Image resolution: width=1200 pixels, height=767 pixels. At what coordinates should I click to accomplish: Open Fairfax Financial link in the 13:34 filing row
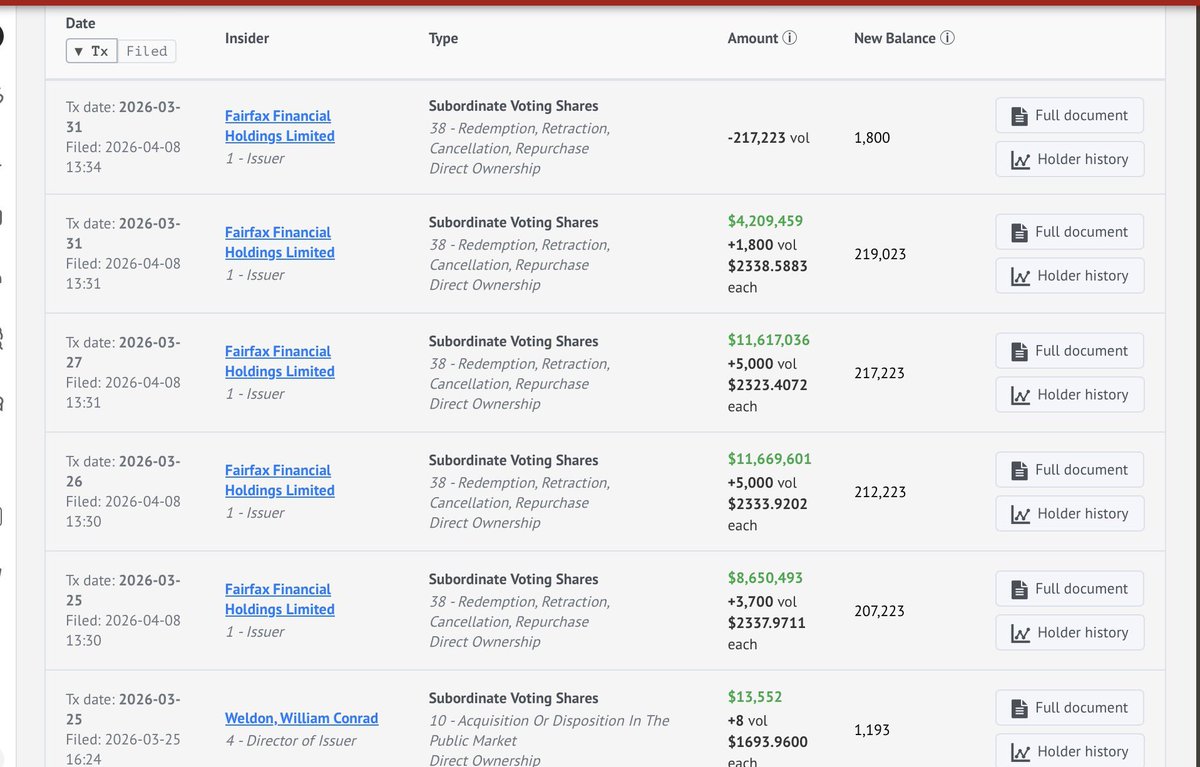tap(280, 126)
